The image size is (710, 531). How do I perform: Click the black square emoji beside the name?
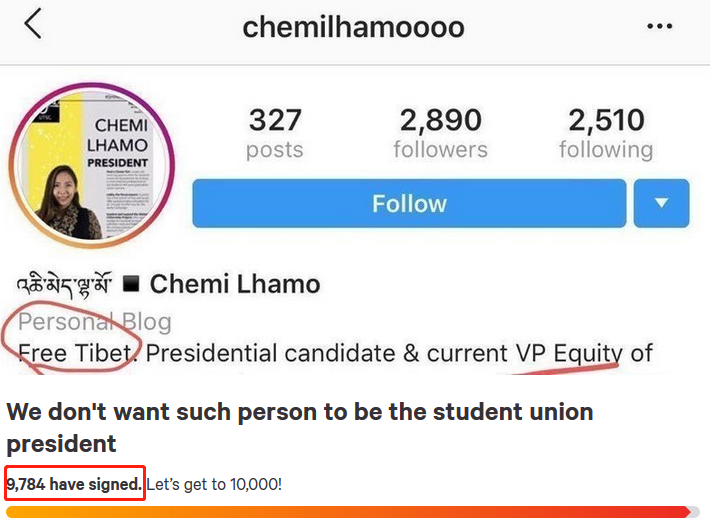130,284
